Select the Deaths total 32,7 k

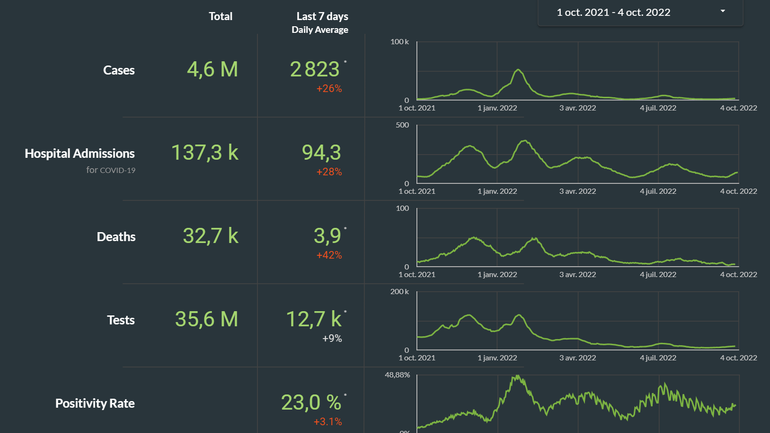[210, 236]
